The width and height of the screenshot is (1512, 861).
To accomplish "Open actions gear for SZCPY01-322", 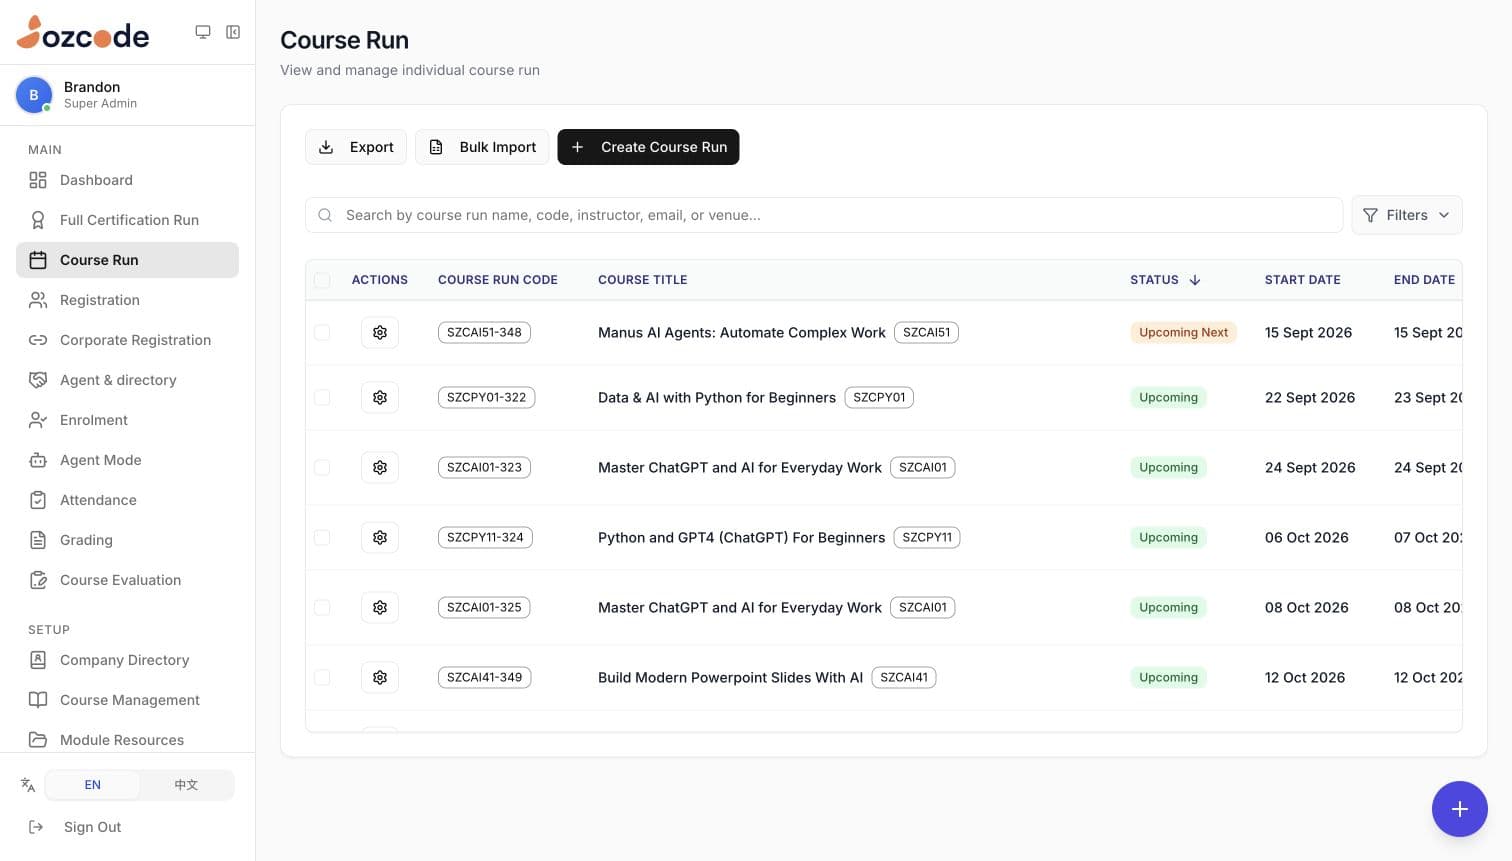I will point(380,397).
